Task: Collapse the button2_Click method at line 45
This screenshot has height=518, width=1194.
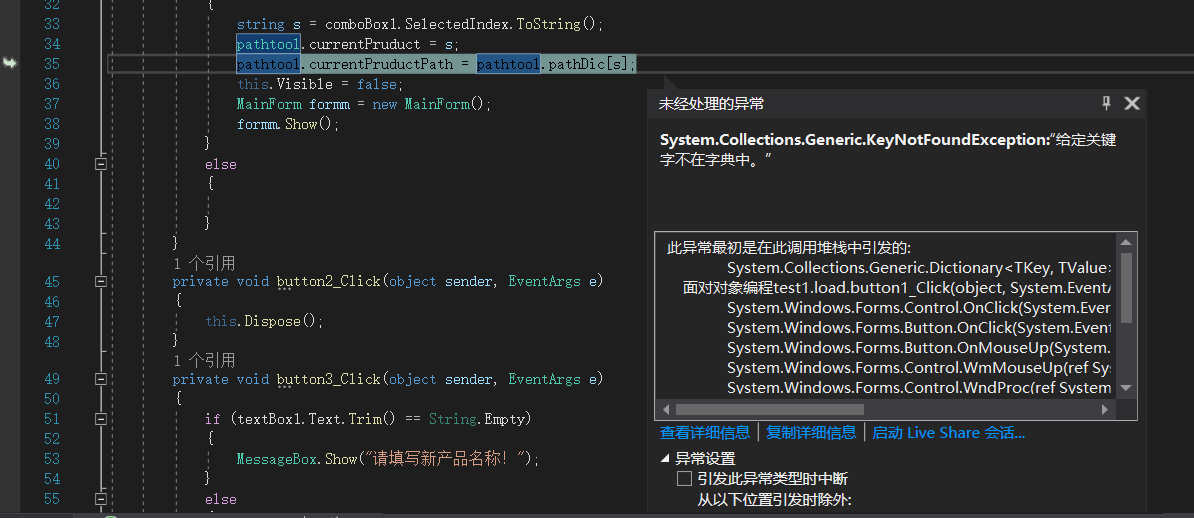Action: coord(101,281)
